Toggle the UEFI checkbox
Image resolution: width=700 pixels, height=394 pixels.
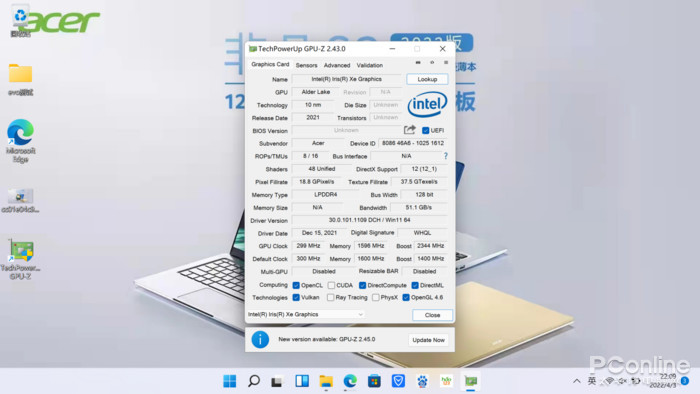click(425, 130)
